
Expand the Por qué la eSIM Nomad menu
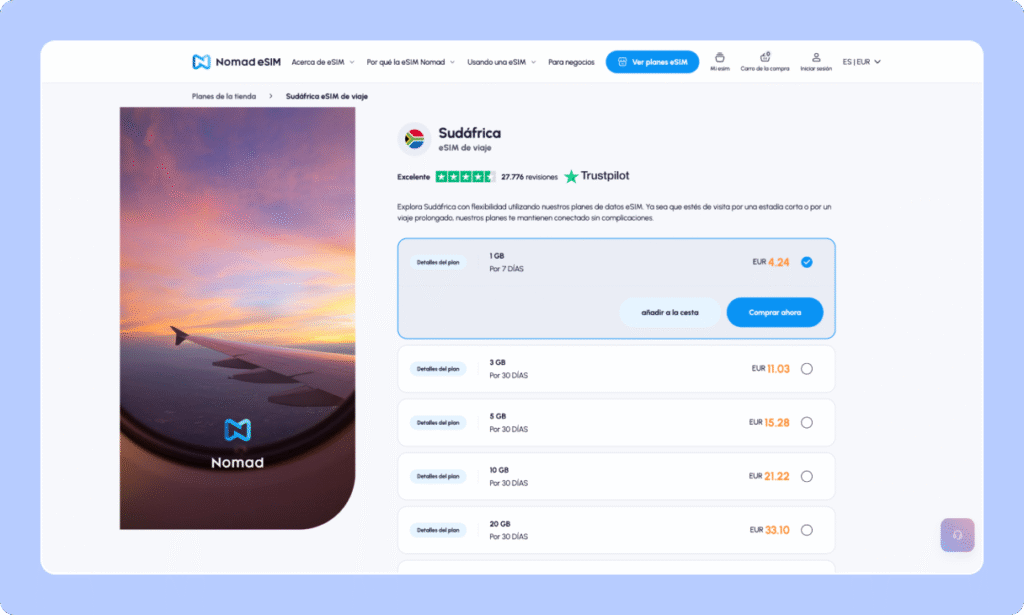point(410,62)
